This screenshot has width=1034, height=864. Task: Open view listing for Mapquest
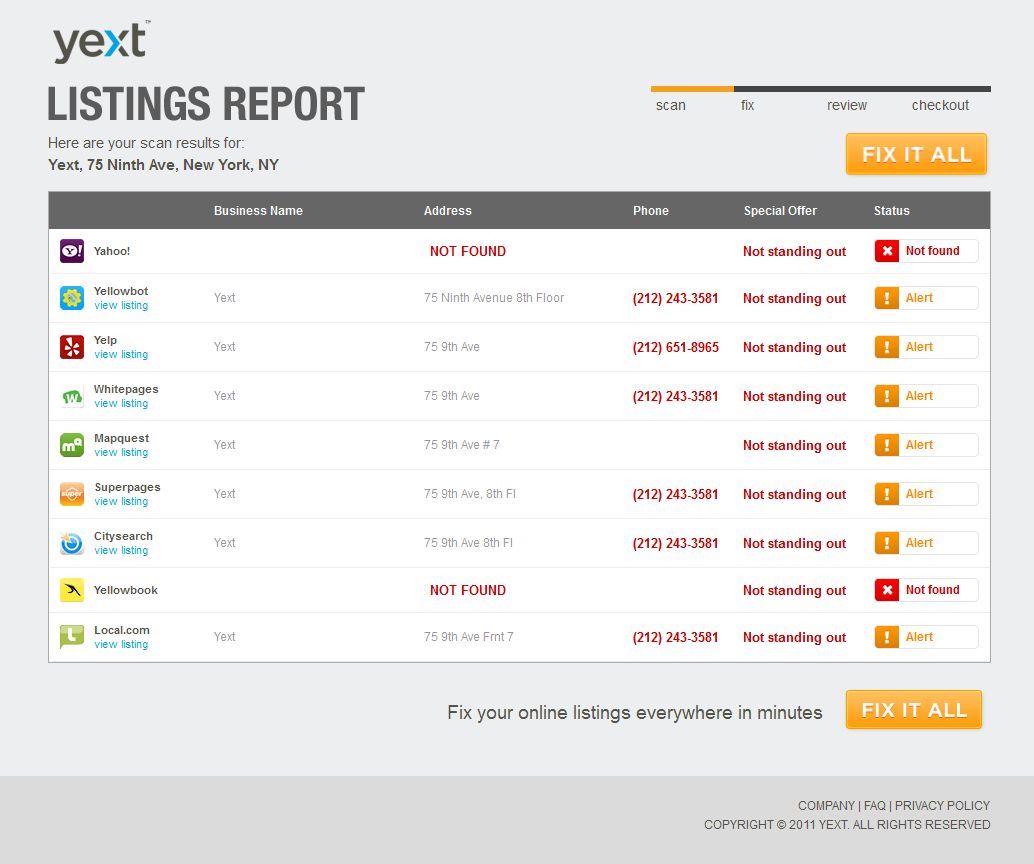[121, 452]
